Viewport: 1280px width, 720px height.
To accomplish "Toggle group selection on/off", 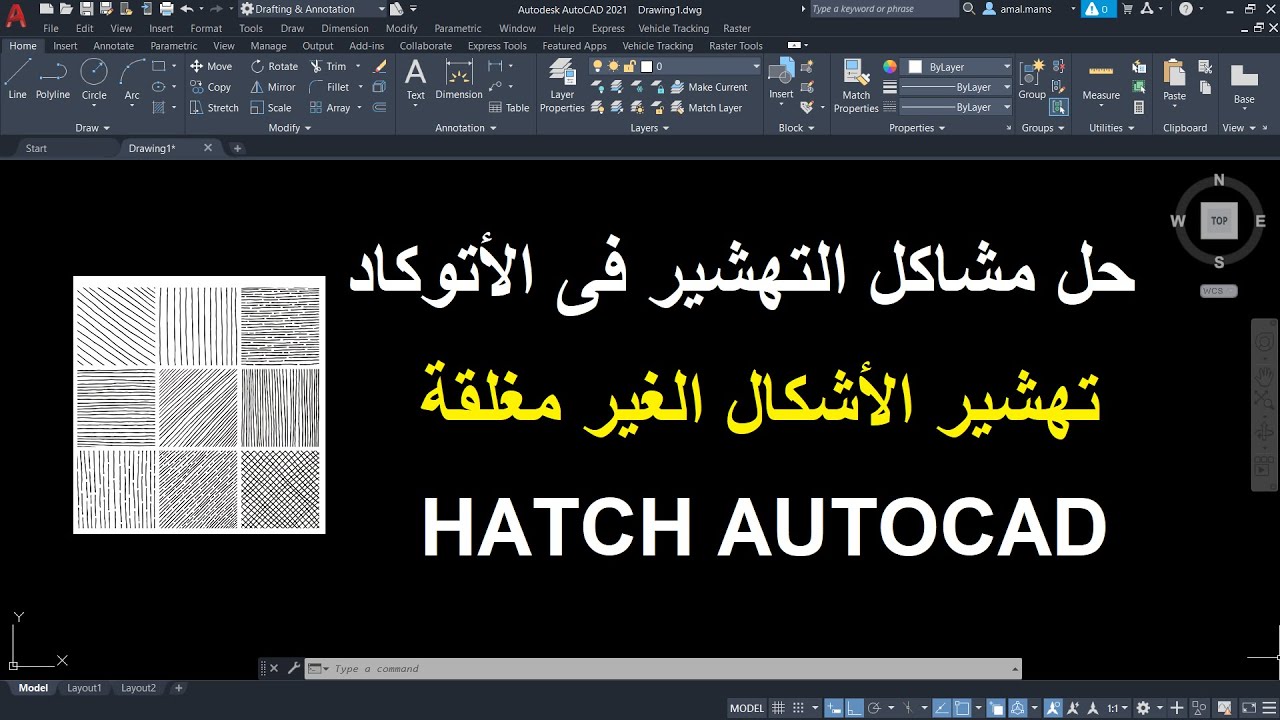I will [x=1059, y=107].
